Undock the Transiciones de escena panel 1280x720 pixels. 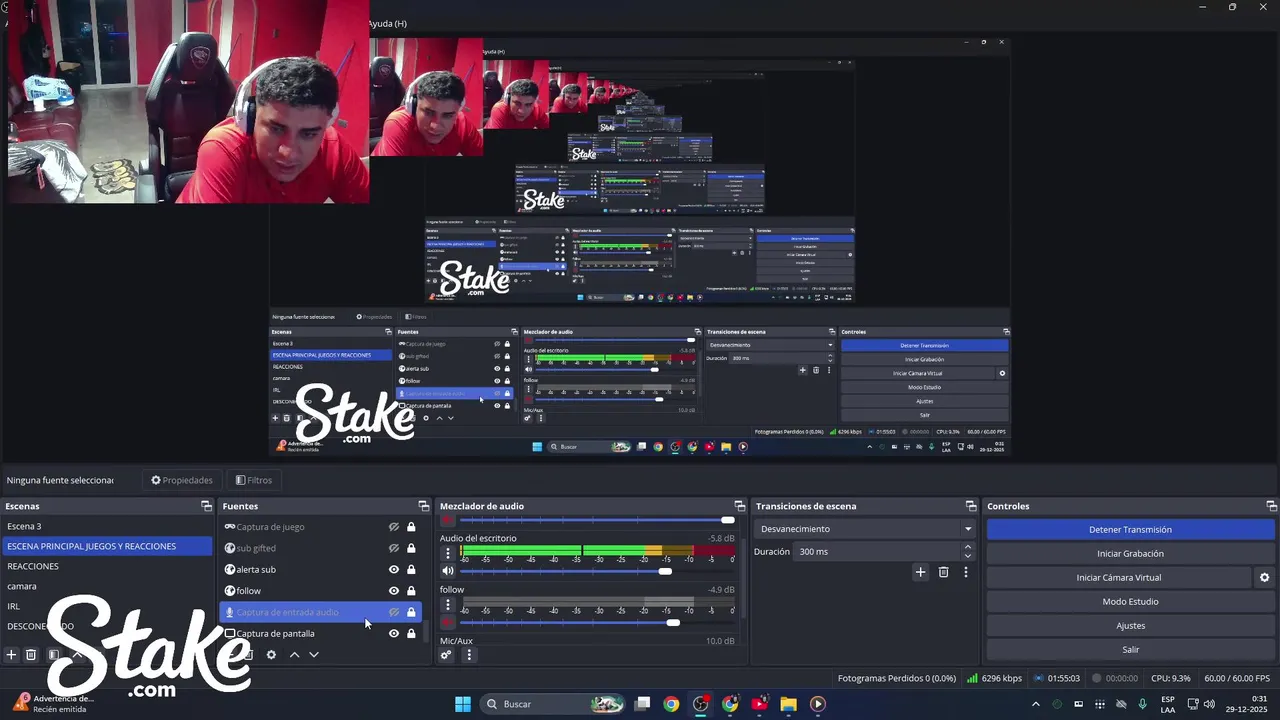[970, 506]
